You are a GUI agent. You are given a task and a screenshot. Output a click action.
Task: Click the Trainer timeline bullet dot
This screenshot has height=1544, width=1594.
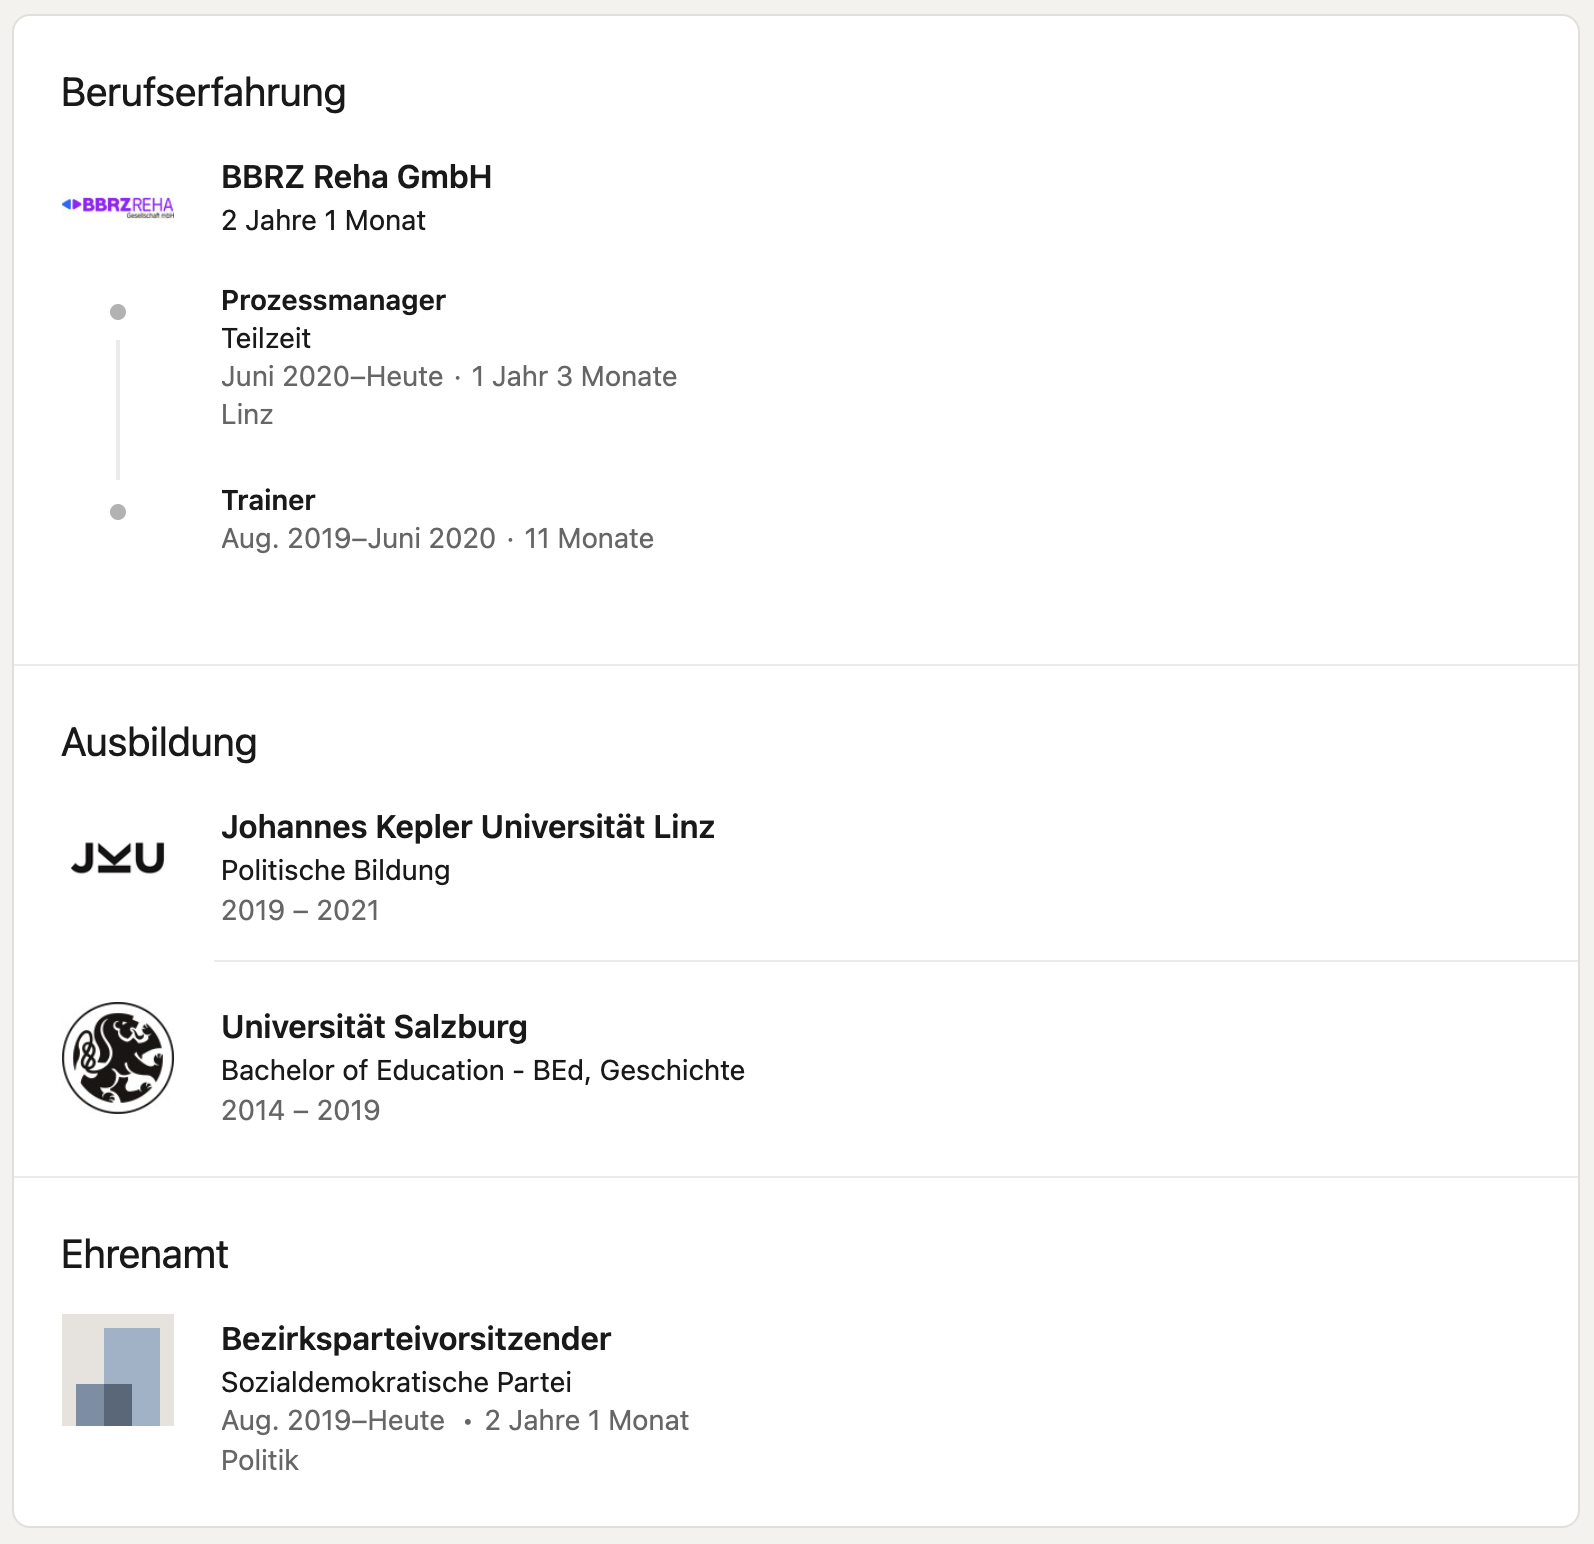(x=118, y=512)
